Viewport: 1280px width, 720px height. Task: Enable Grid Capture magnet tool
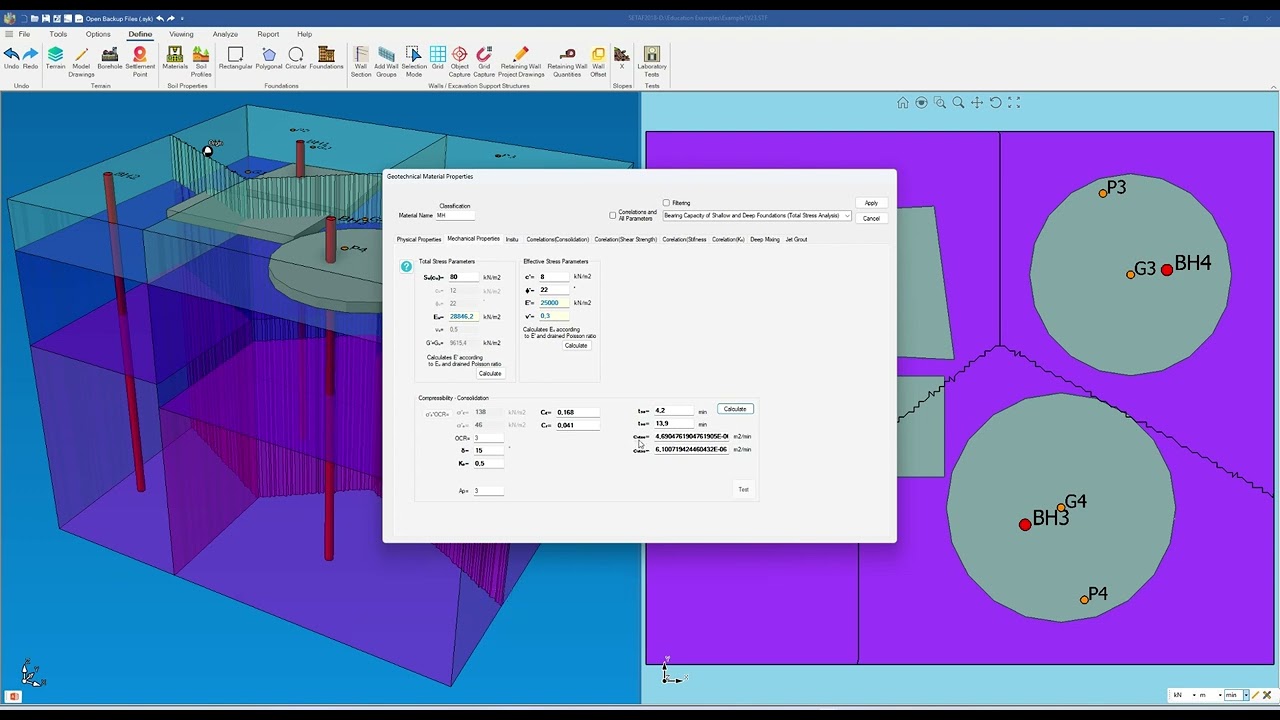pos(484,62)
